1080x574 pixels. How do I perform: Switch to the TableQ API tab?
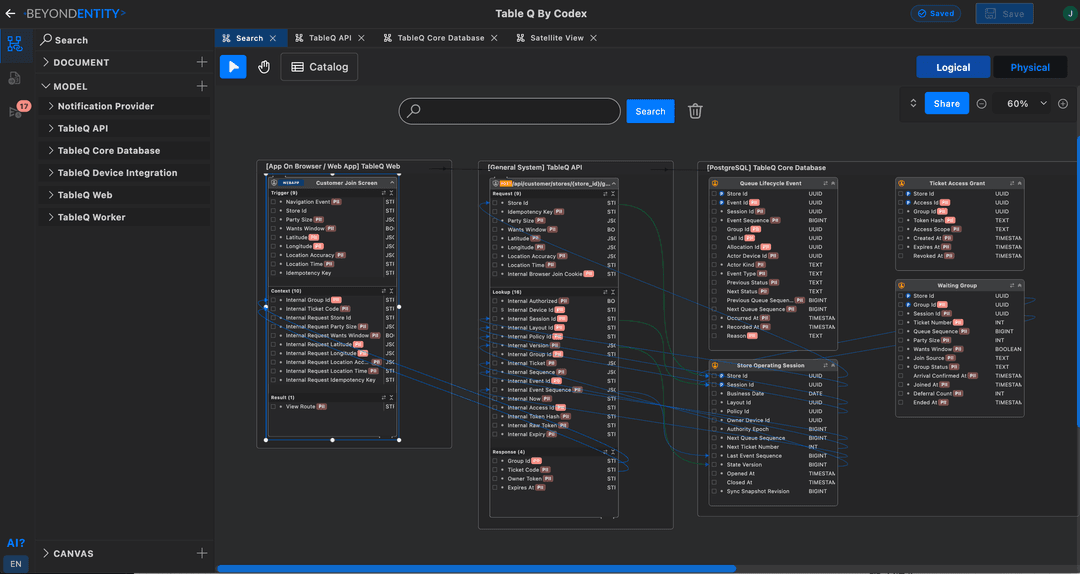(330, 38)
